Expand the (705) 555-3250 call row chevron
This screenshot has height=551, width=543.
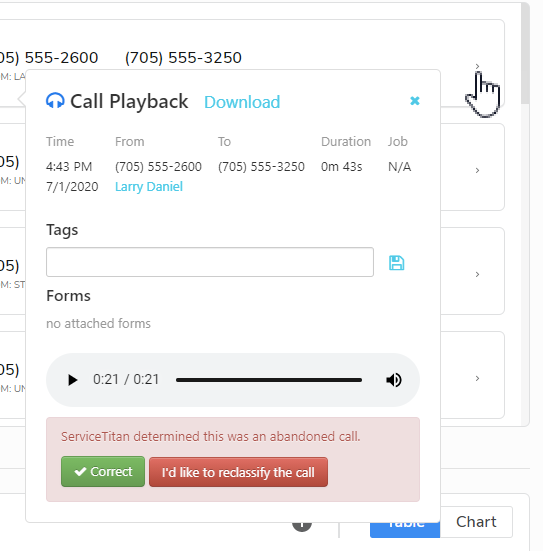point(477,66)
